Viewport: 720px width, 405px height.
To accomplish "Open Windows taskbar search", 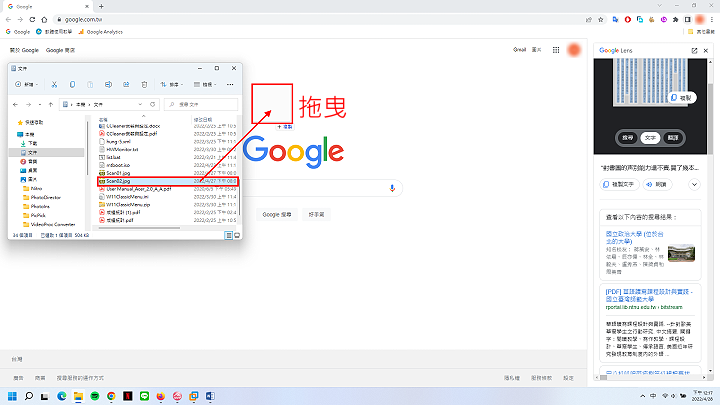I will tap(28, 396).
